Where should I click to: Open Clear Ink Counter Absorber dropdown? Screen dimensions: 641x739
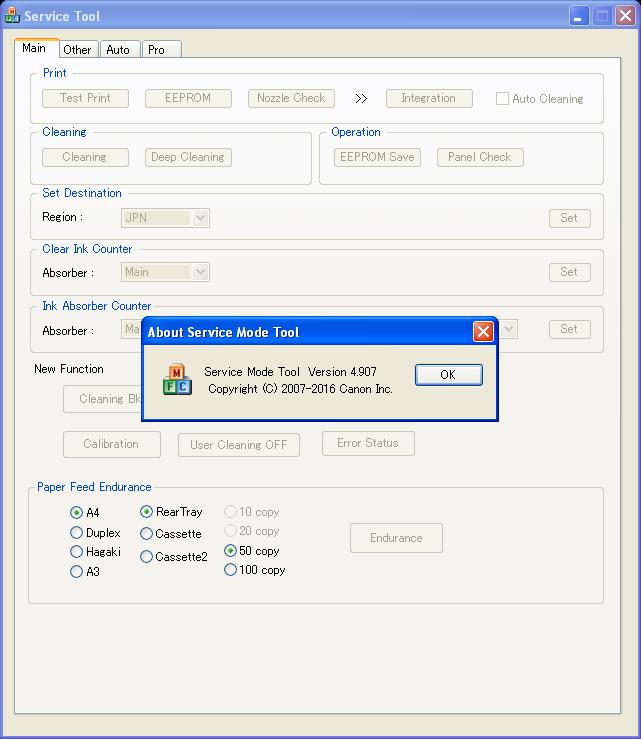pos(201,272)
